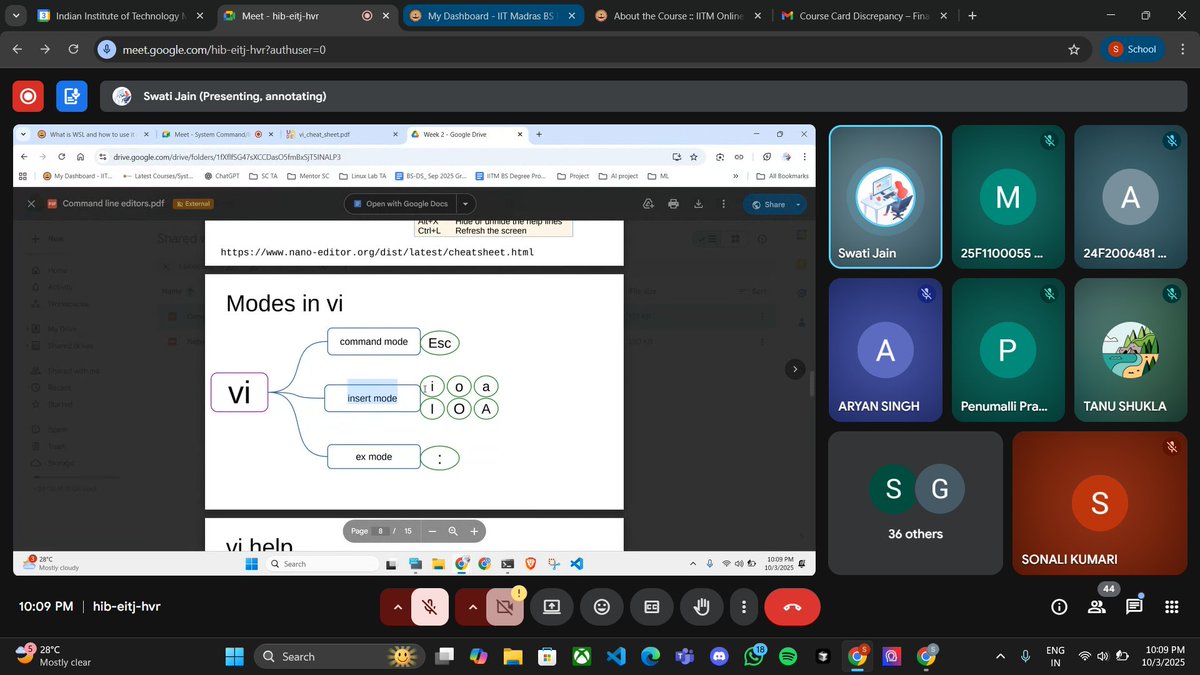This screenshot has height=675, width=1200.
Task: Send a reaction emoji
Action: click(x=600, y=607)
